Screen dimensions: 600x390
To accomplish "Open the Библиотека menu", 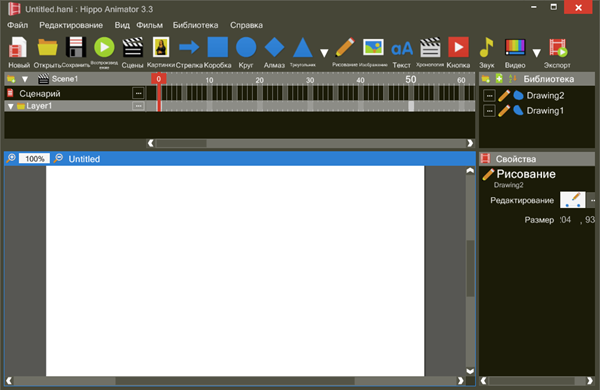I will (x=195, y=25).
